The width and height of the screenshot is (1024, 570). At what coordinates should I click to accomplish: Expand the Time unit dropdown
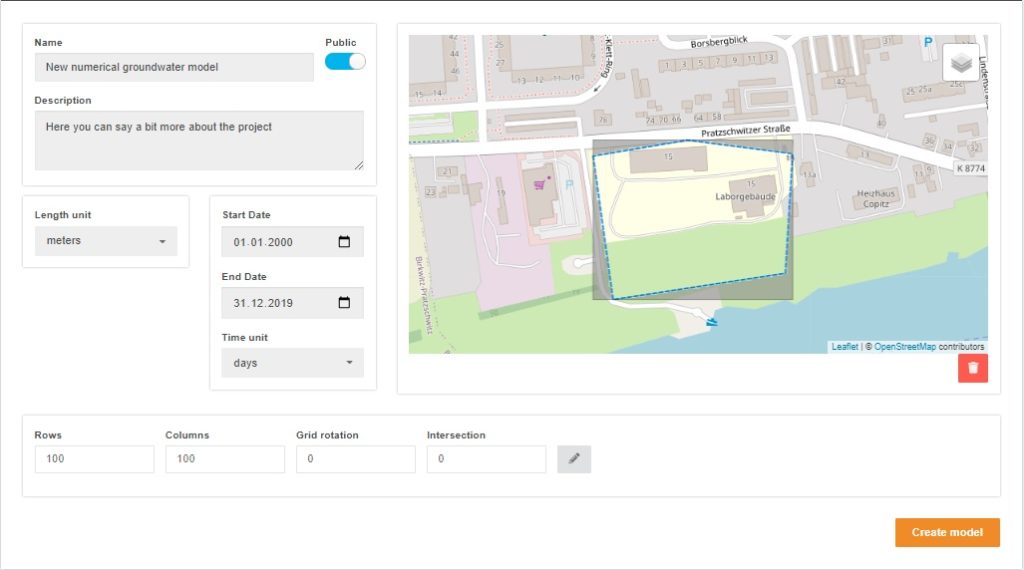coord(292,363)
